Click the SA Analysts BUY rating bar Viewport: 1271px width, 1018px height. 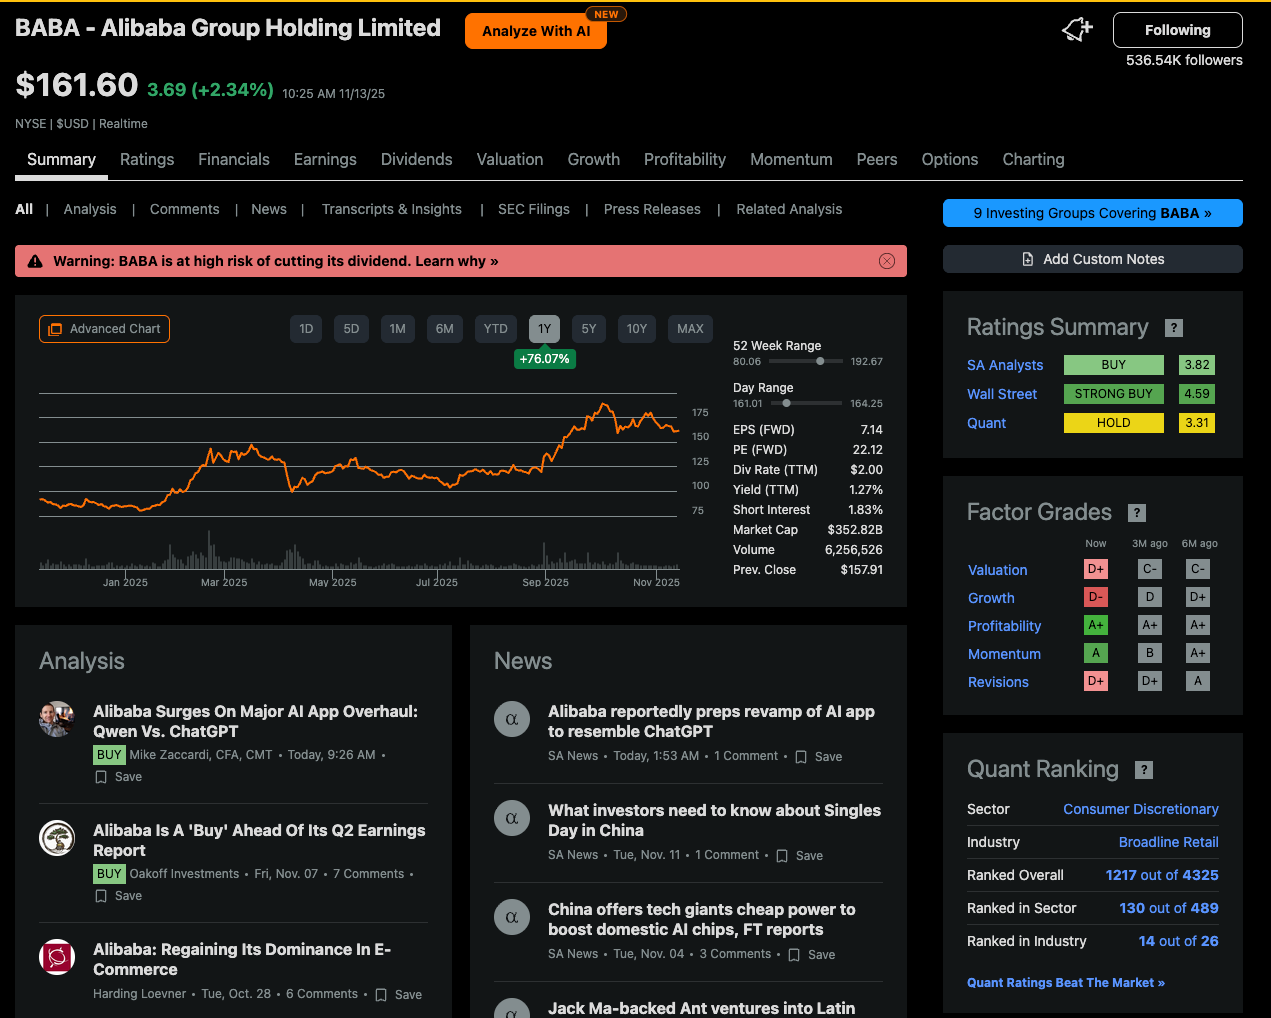pyautogui.click(x=1114, y=365)
